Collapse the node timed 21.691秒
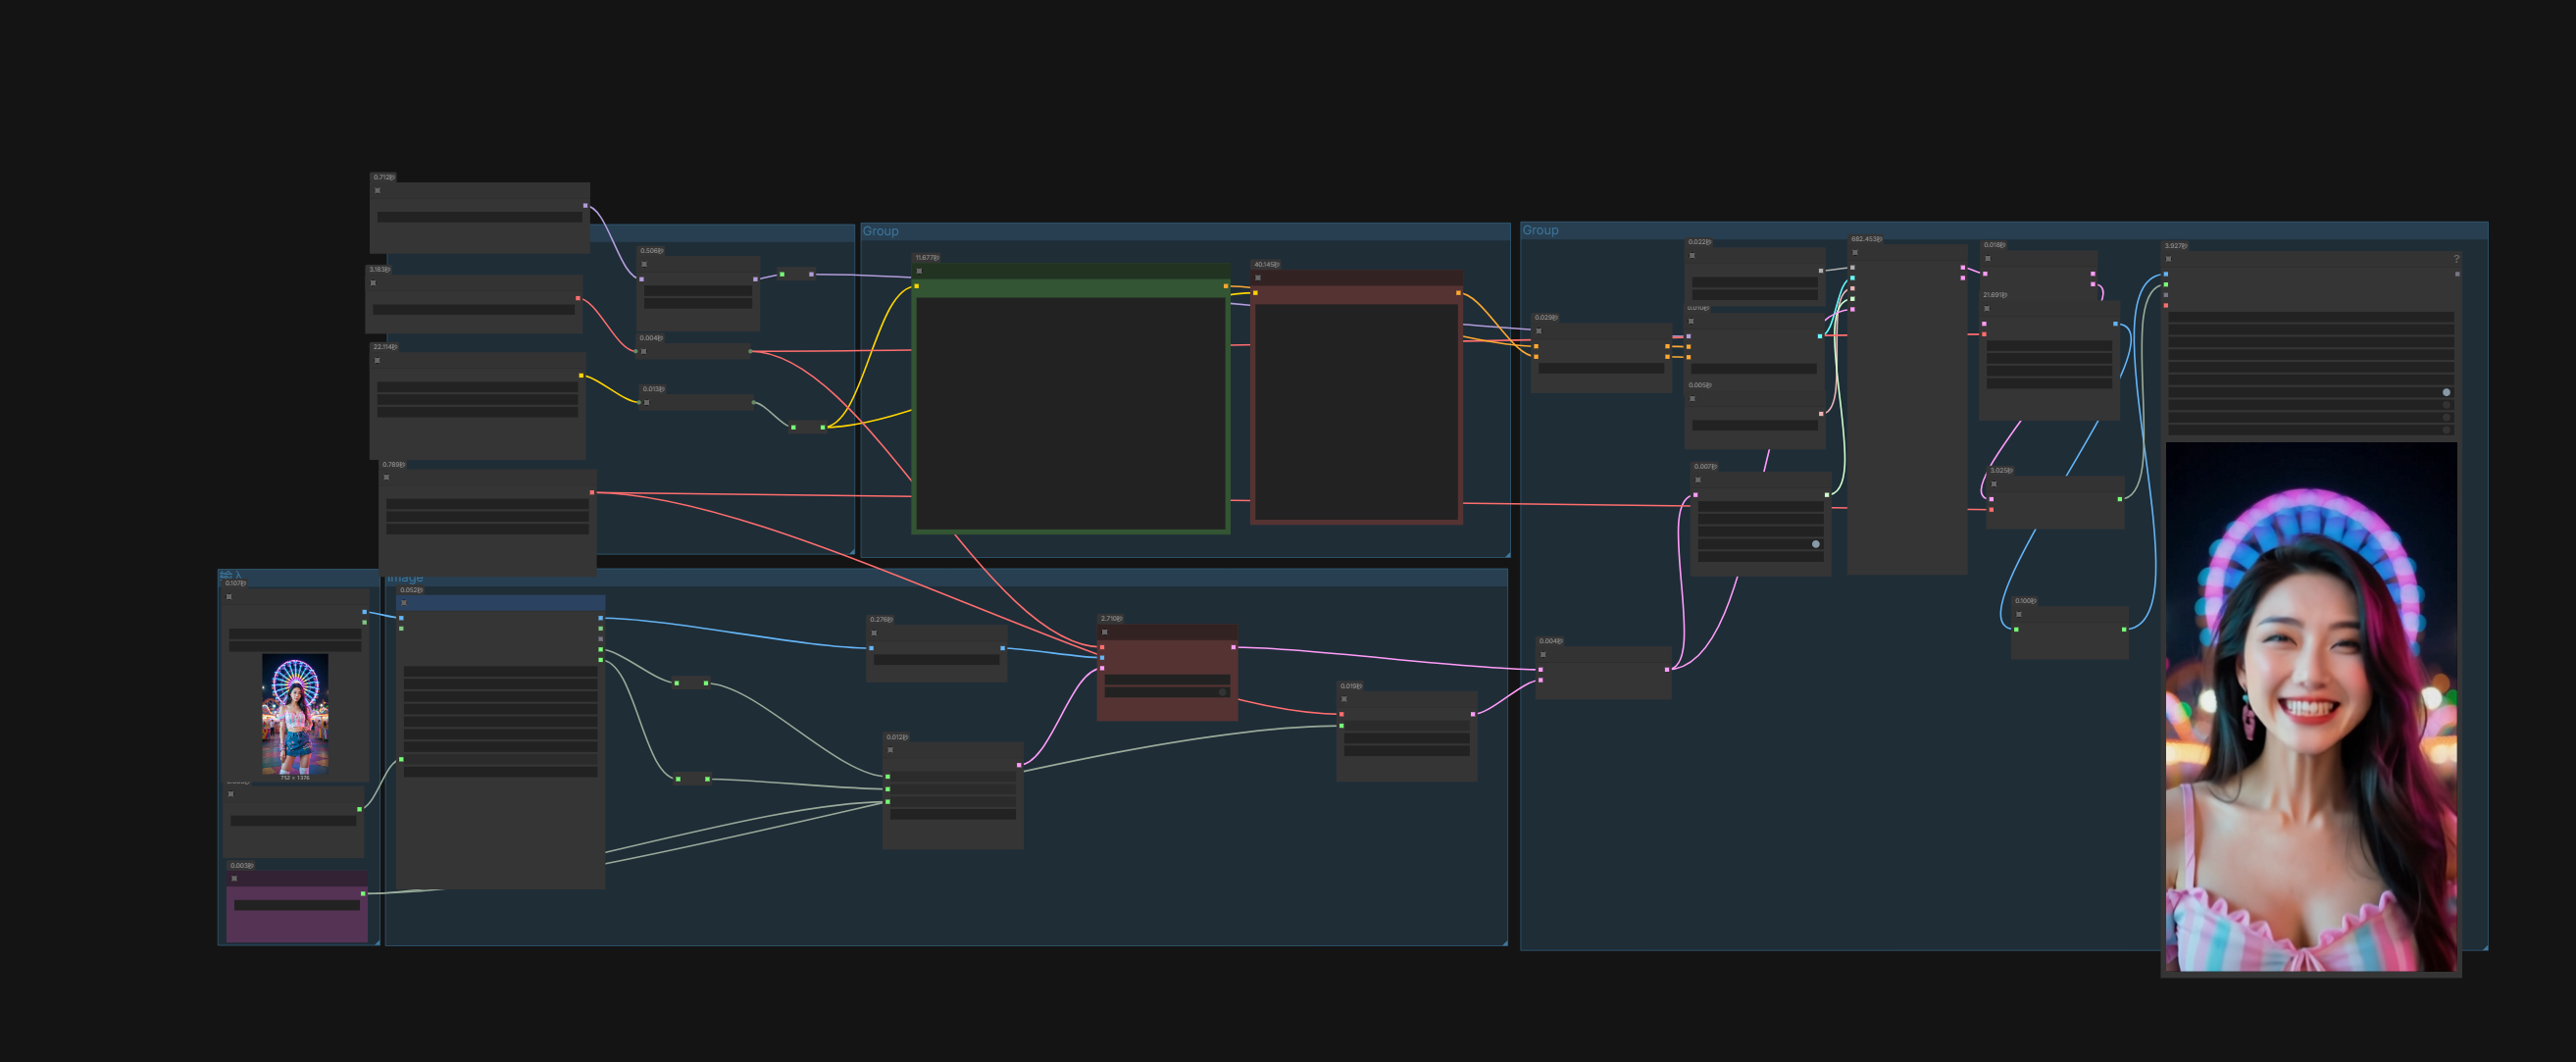2576x1062 pixels. click(1987, 308)
